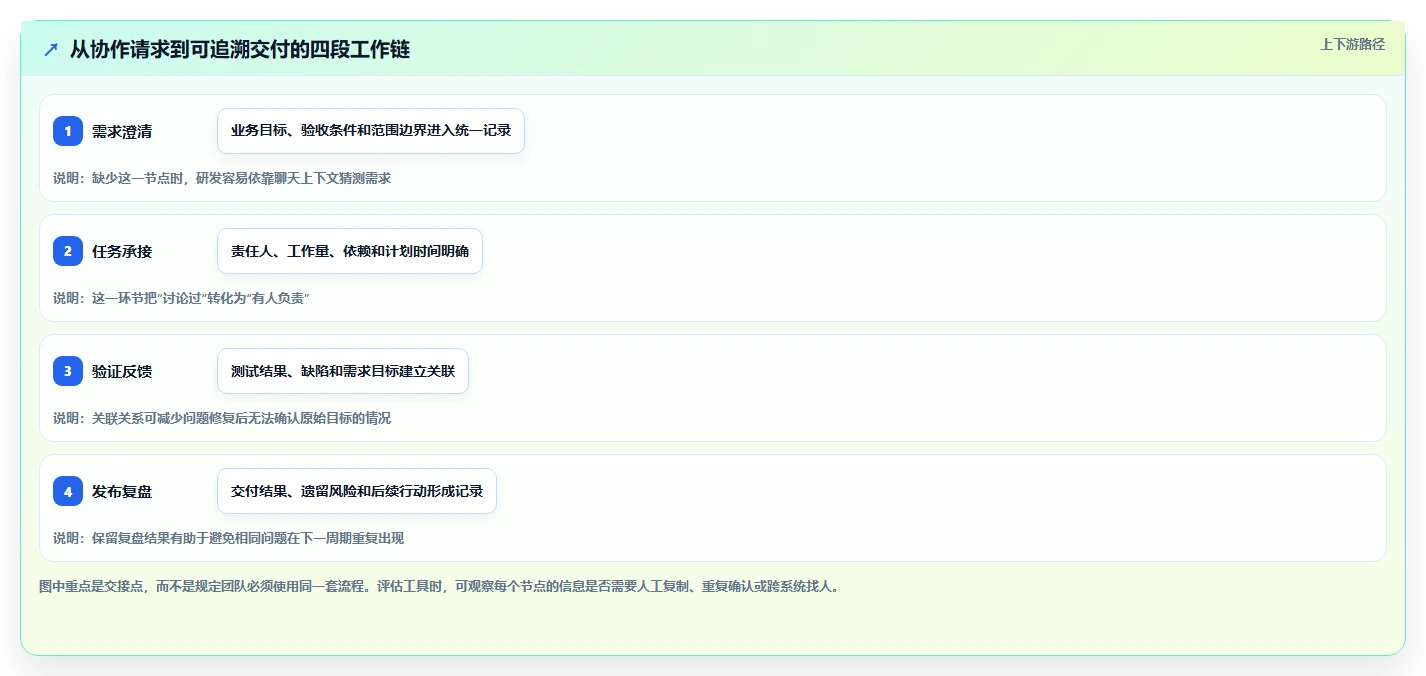
Task: Click the 责任人、工作量、依赖和计划时间明确 chip
Action: [350, 251]
